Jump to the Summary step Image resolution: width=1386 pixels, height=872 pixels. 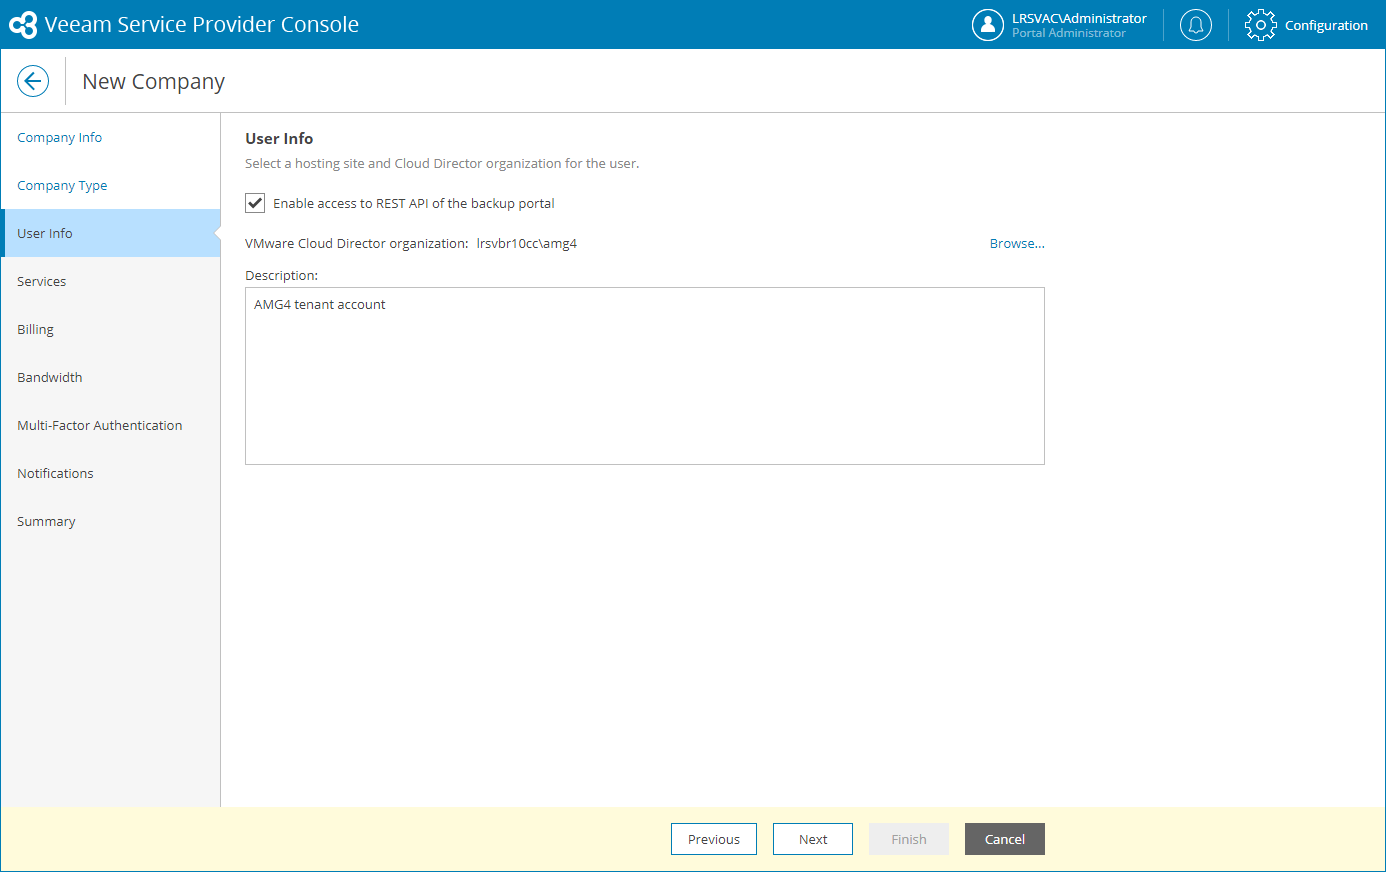(x=46, y=521)
